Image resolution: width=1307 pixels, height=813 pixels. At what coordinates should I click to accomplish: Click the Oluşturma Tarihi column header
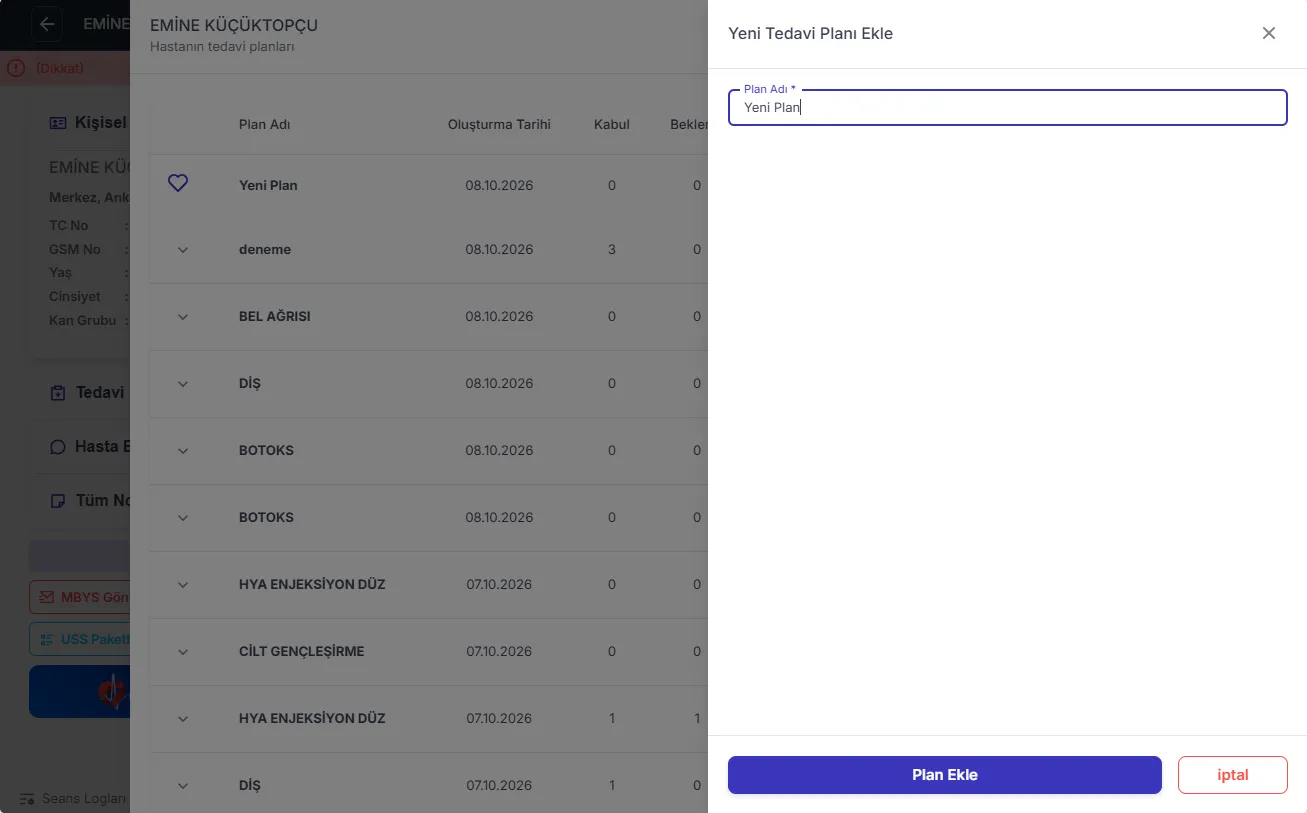499,124
